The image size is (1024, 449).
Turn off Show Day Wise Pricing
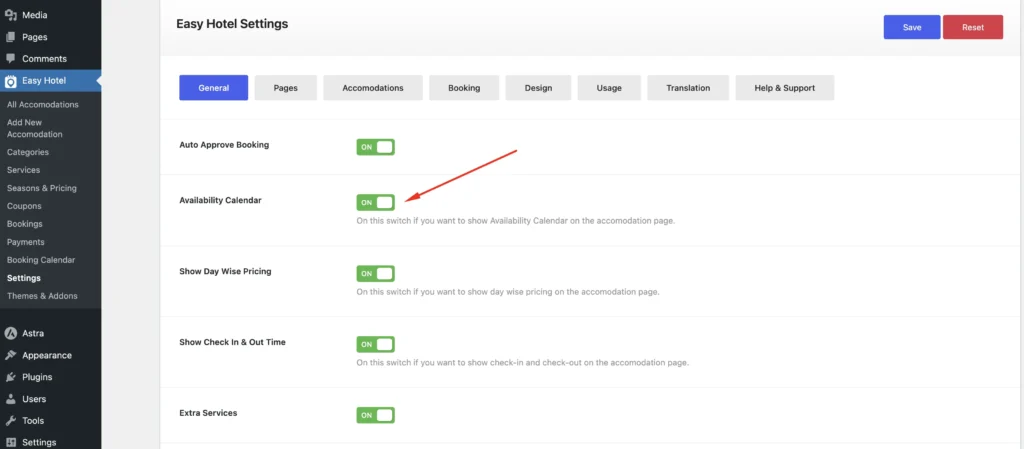tap(375, 273)
